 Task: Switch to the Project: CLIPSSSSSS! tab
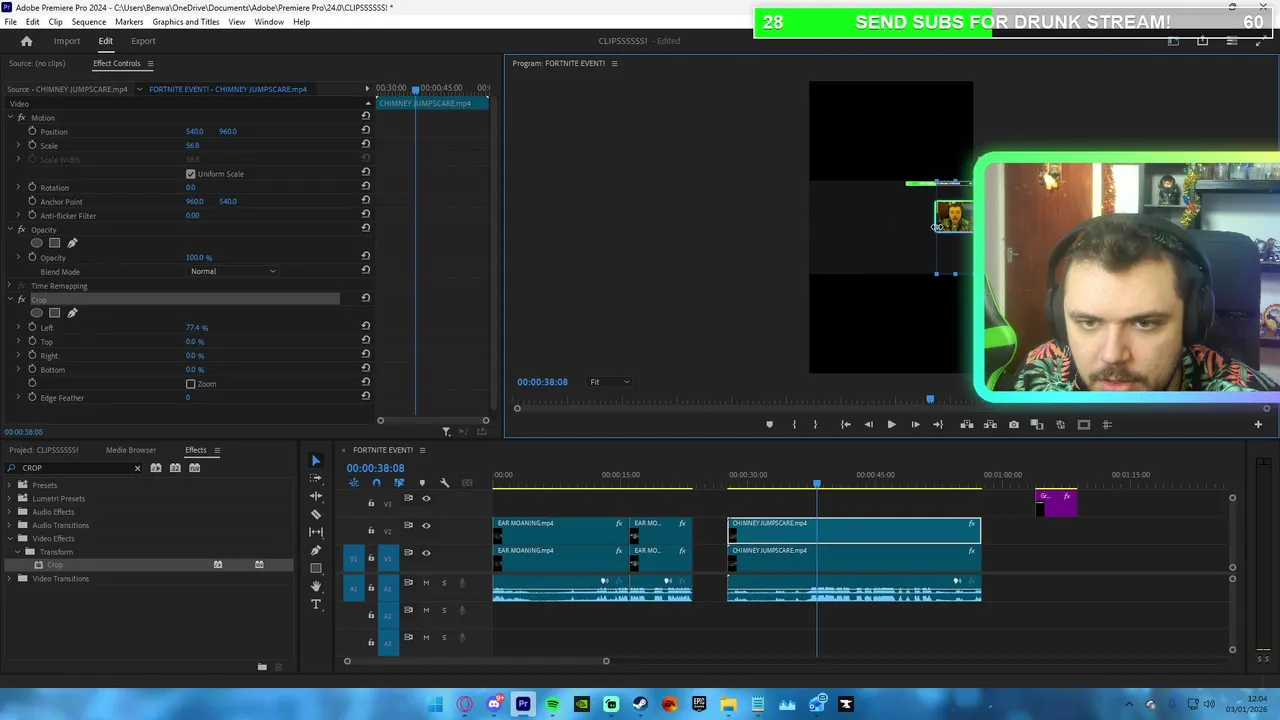coord(43,450)
